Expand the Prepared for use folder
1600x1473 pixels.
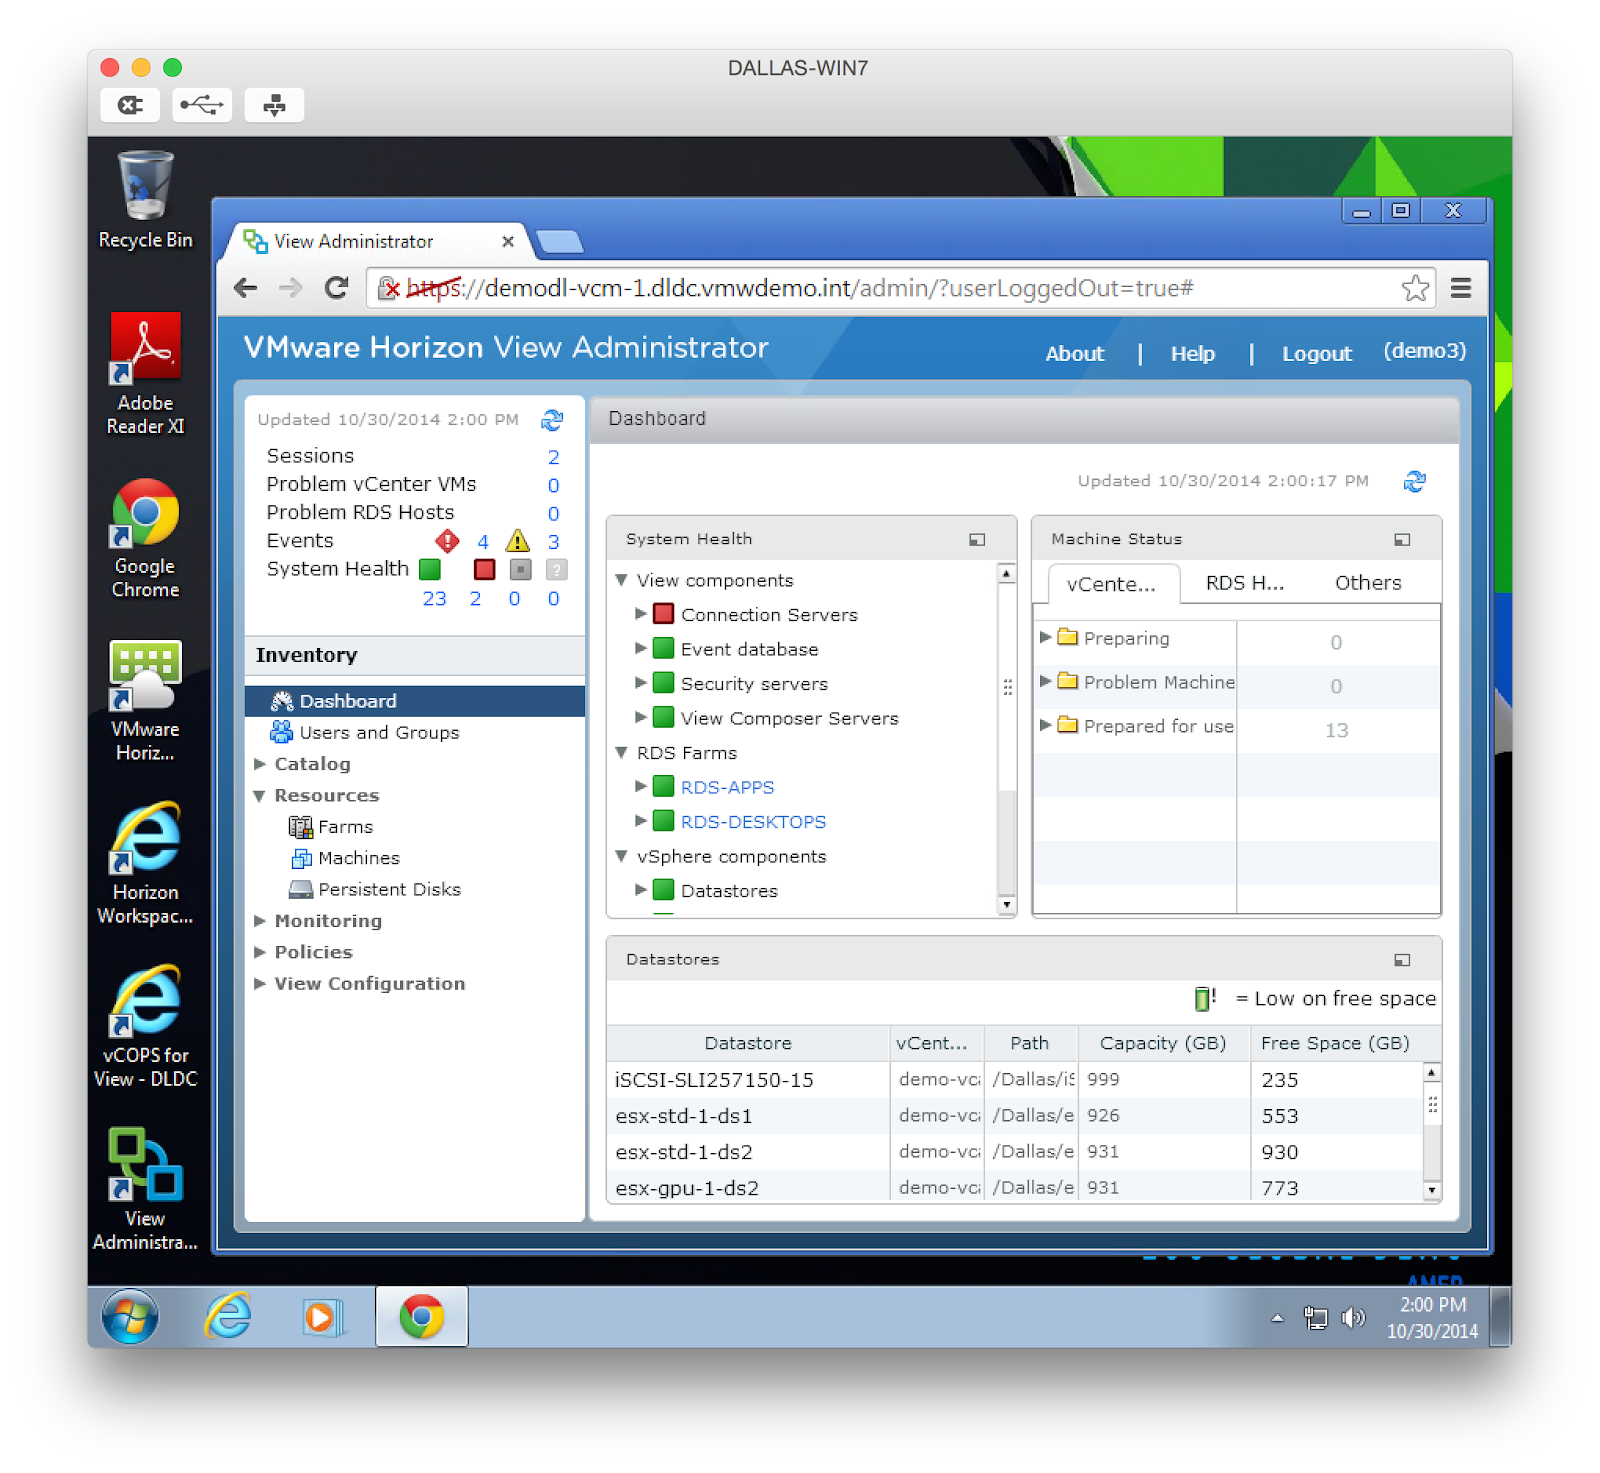tap(1045, 725)
